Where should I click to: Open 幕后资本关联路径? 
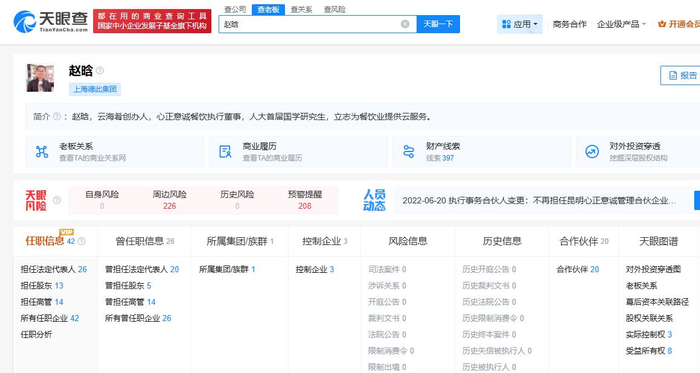(657, 302)
